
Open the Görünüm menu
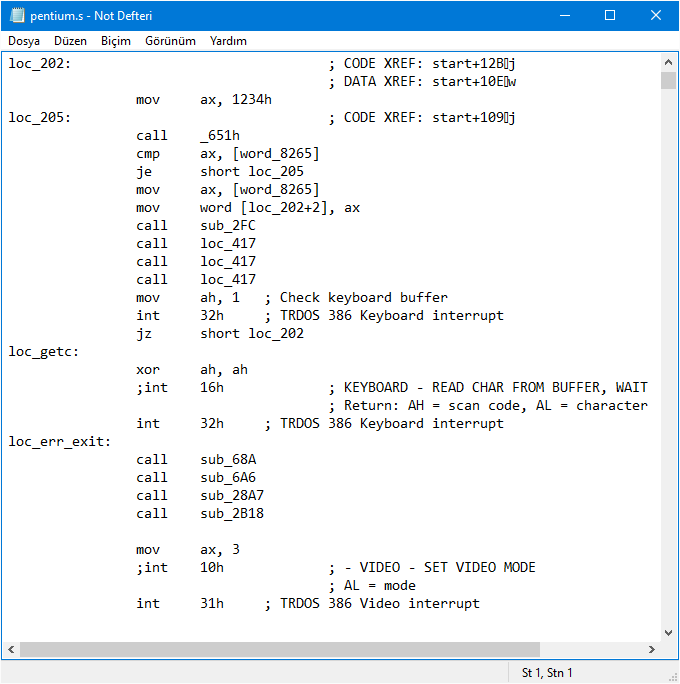170,41
